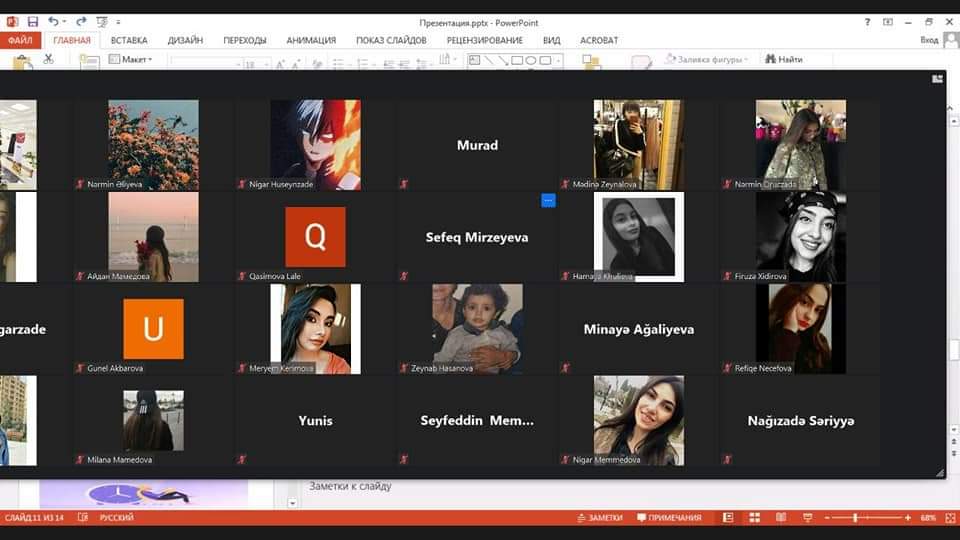Click the Minayə Ağaliyeva name tile
960x540 pixels.
pos(639,329)
